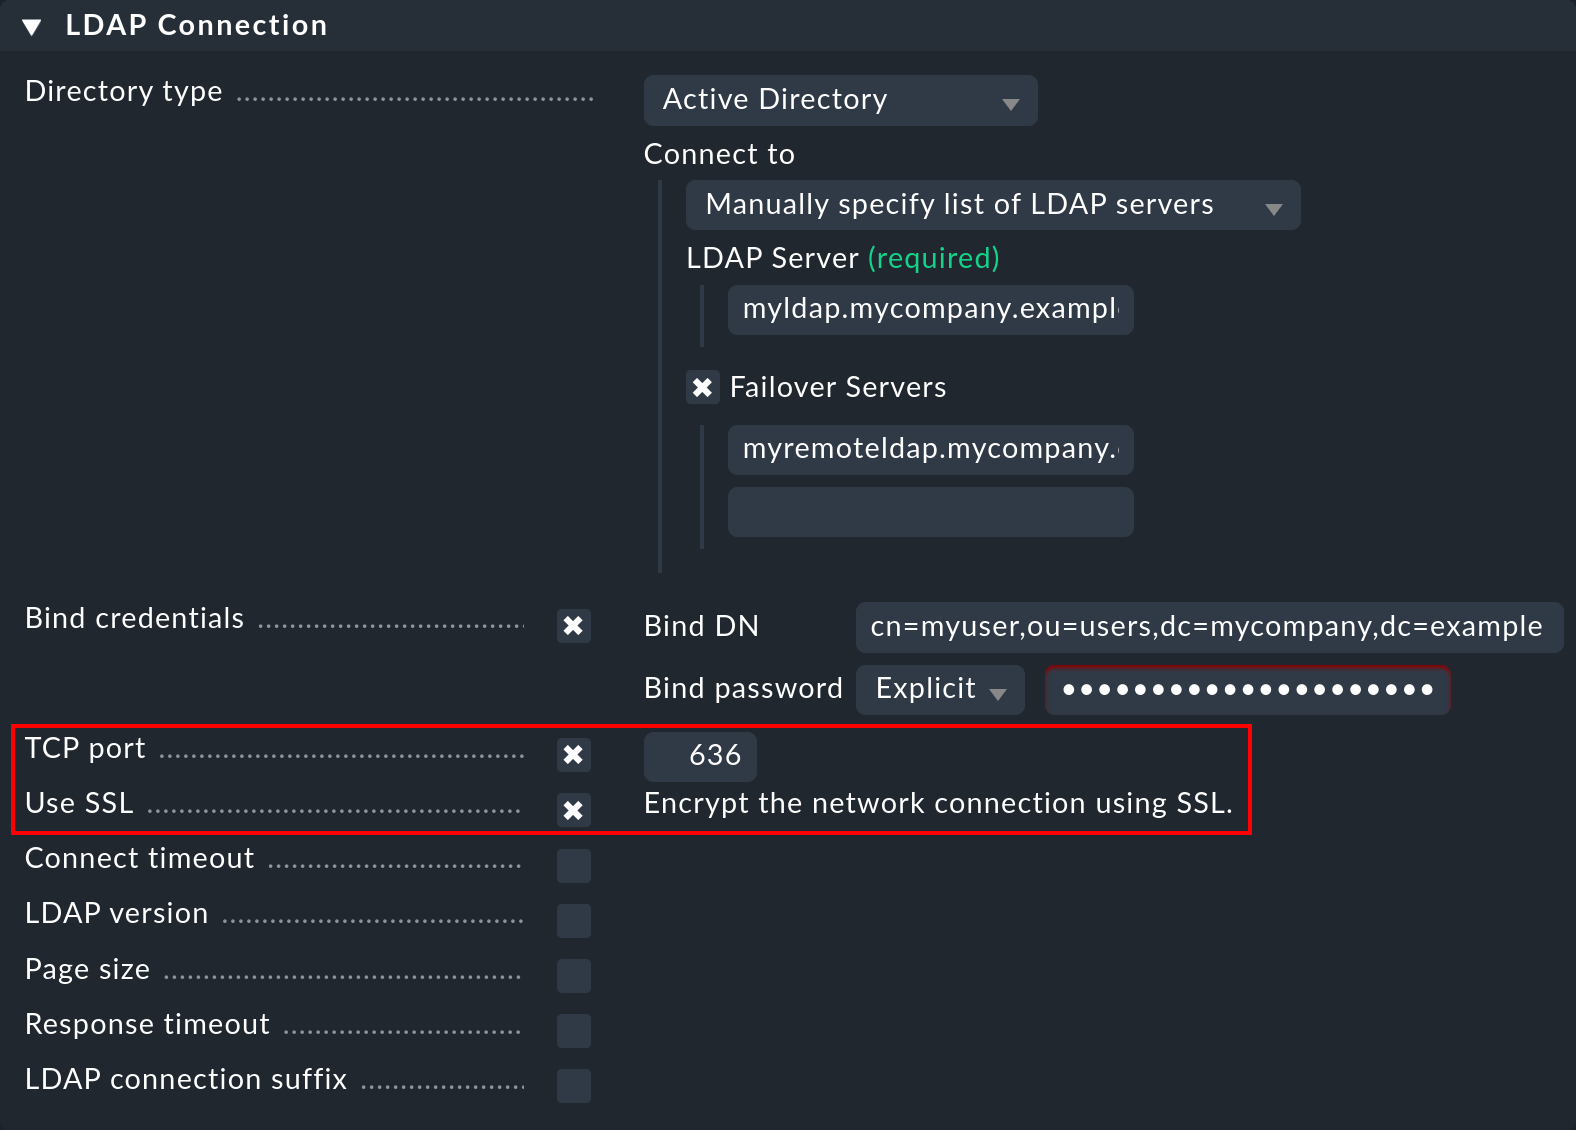This screenshot has height=1130, width=1576.
Task: Edit the TCP port value 636
Action: pyautogui.click(x=700, y=756)
